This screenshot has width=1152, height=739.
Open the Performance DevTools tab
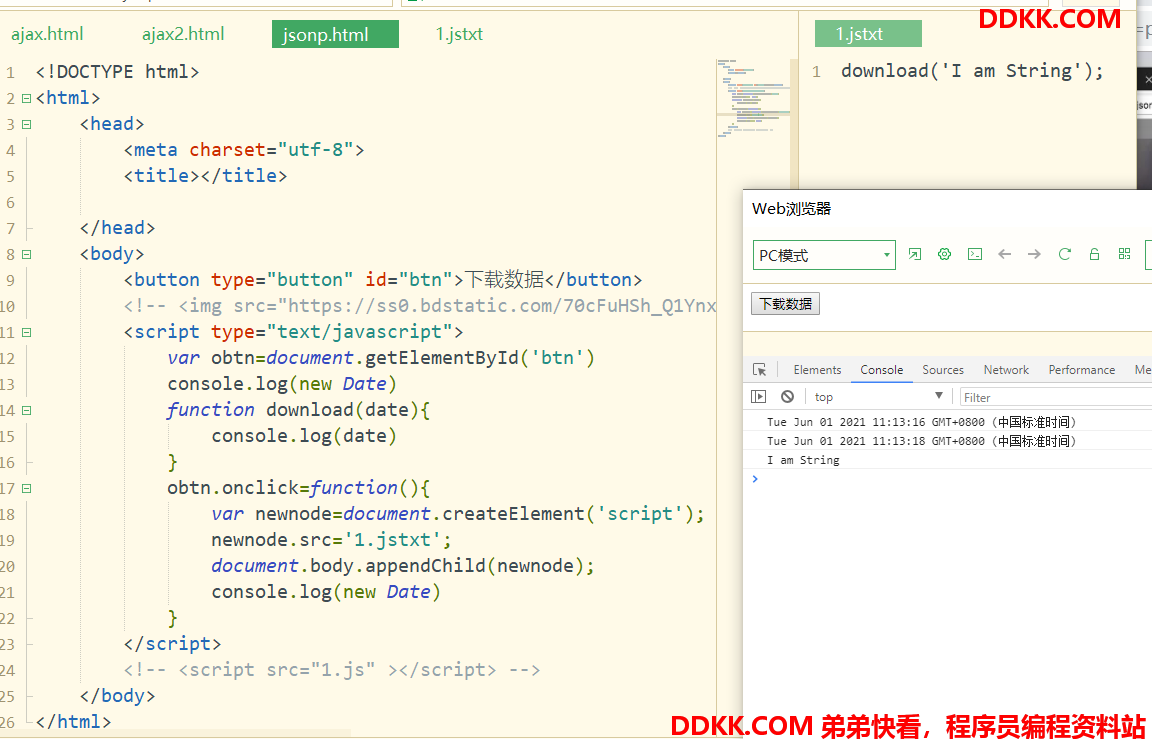click(1081, 370)
